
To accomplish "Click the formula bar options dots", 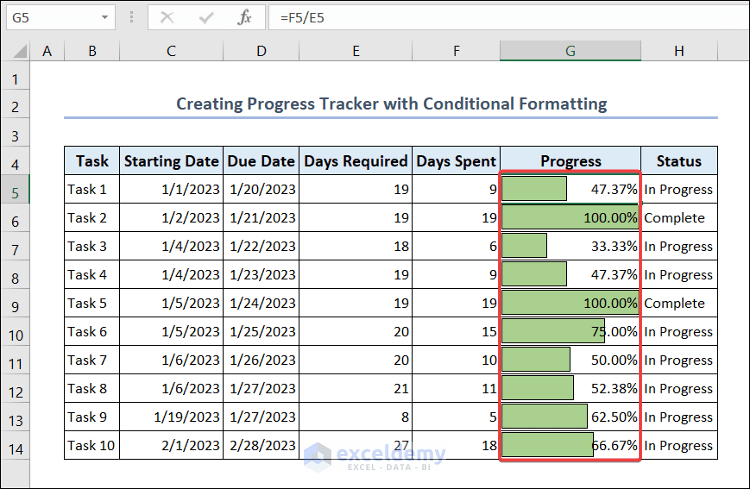I will [133, 18].
